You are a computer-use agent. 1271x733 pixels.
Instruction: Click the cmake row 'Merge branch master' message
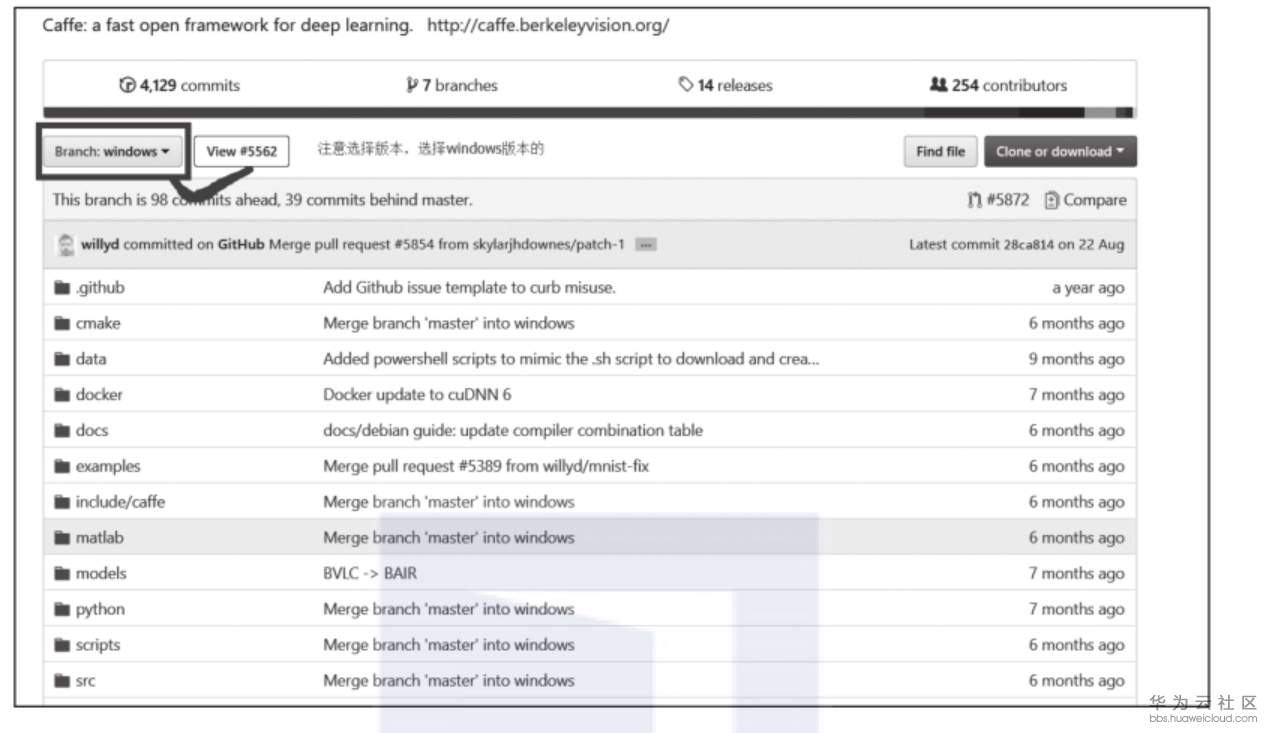click(449, 324)
